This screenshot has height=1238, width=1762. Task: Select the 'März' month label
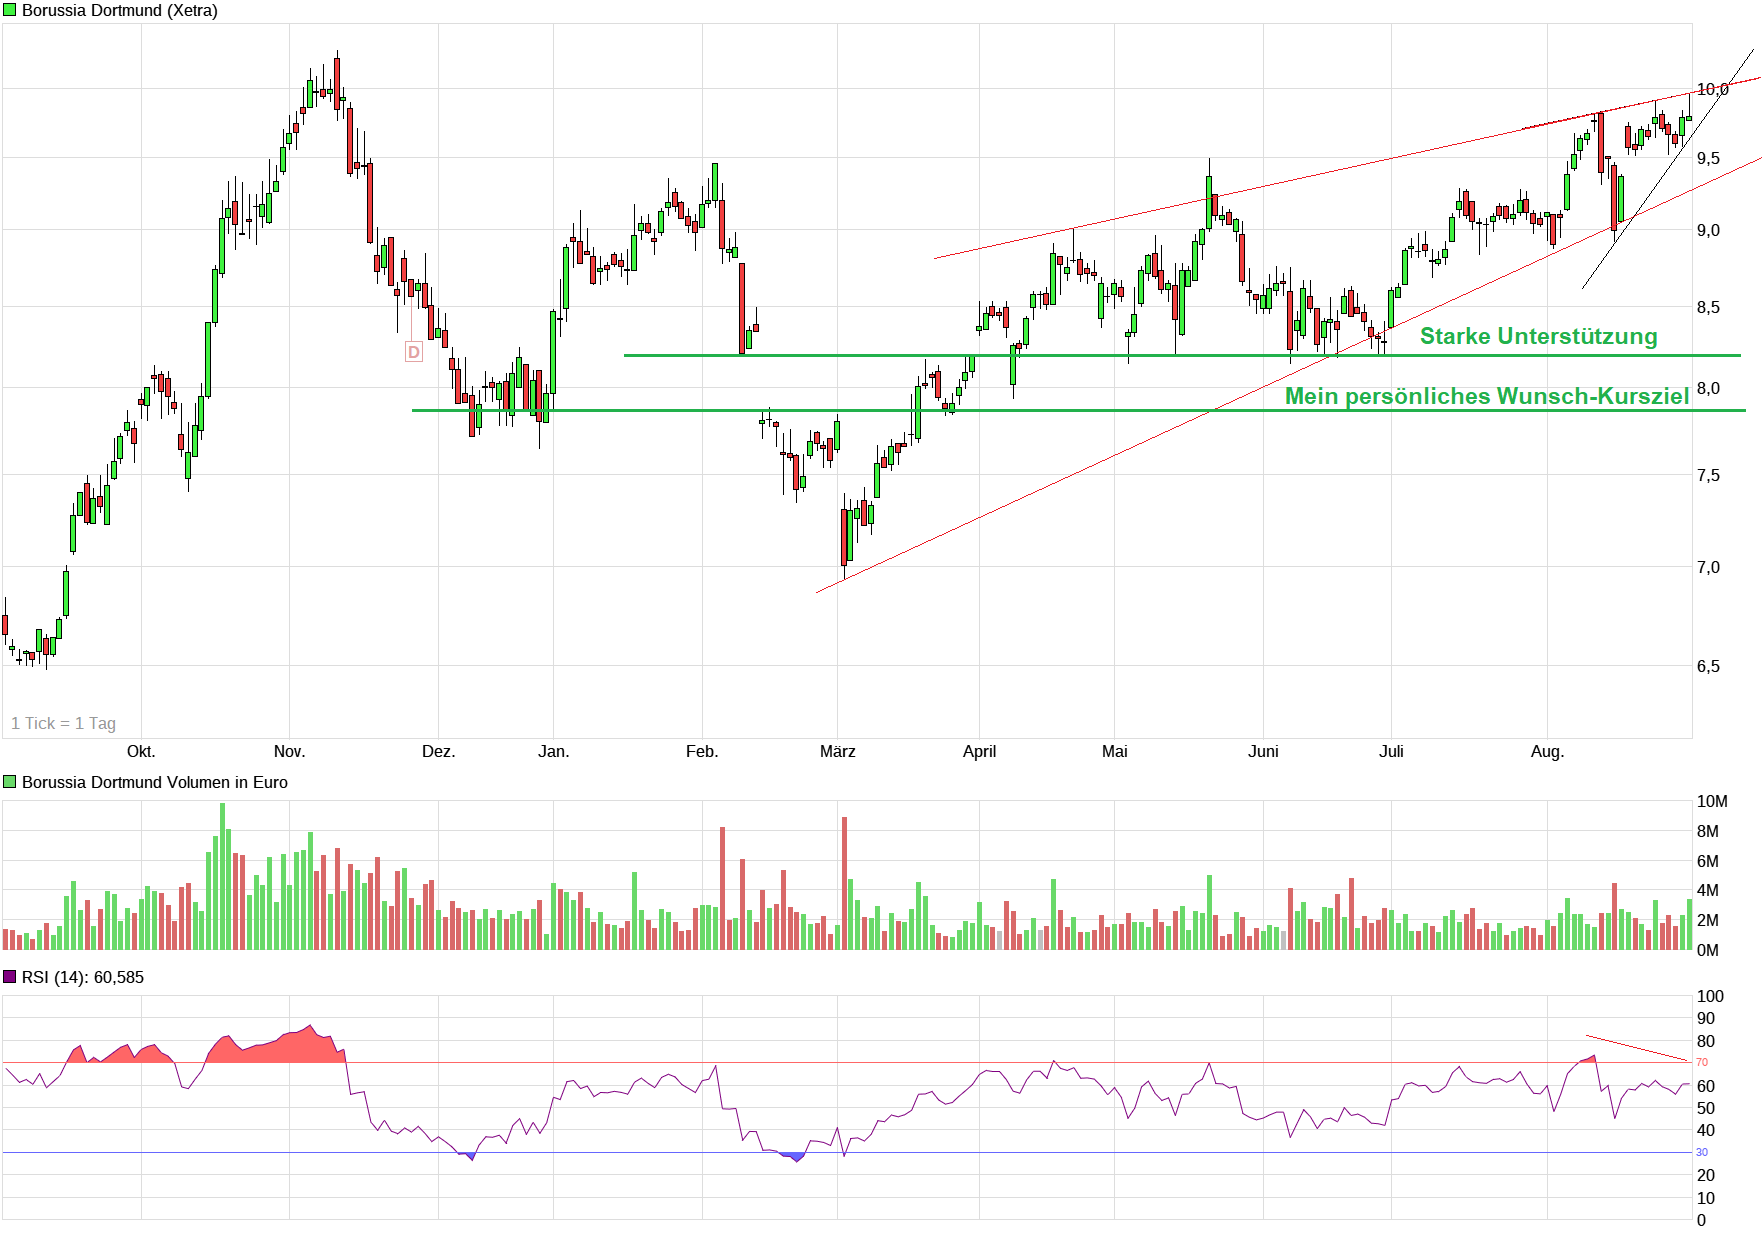pyautogui.click(x=838, y=751)
